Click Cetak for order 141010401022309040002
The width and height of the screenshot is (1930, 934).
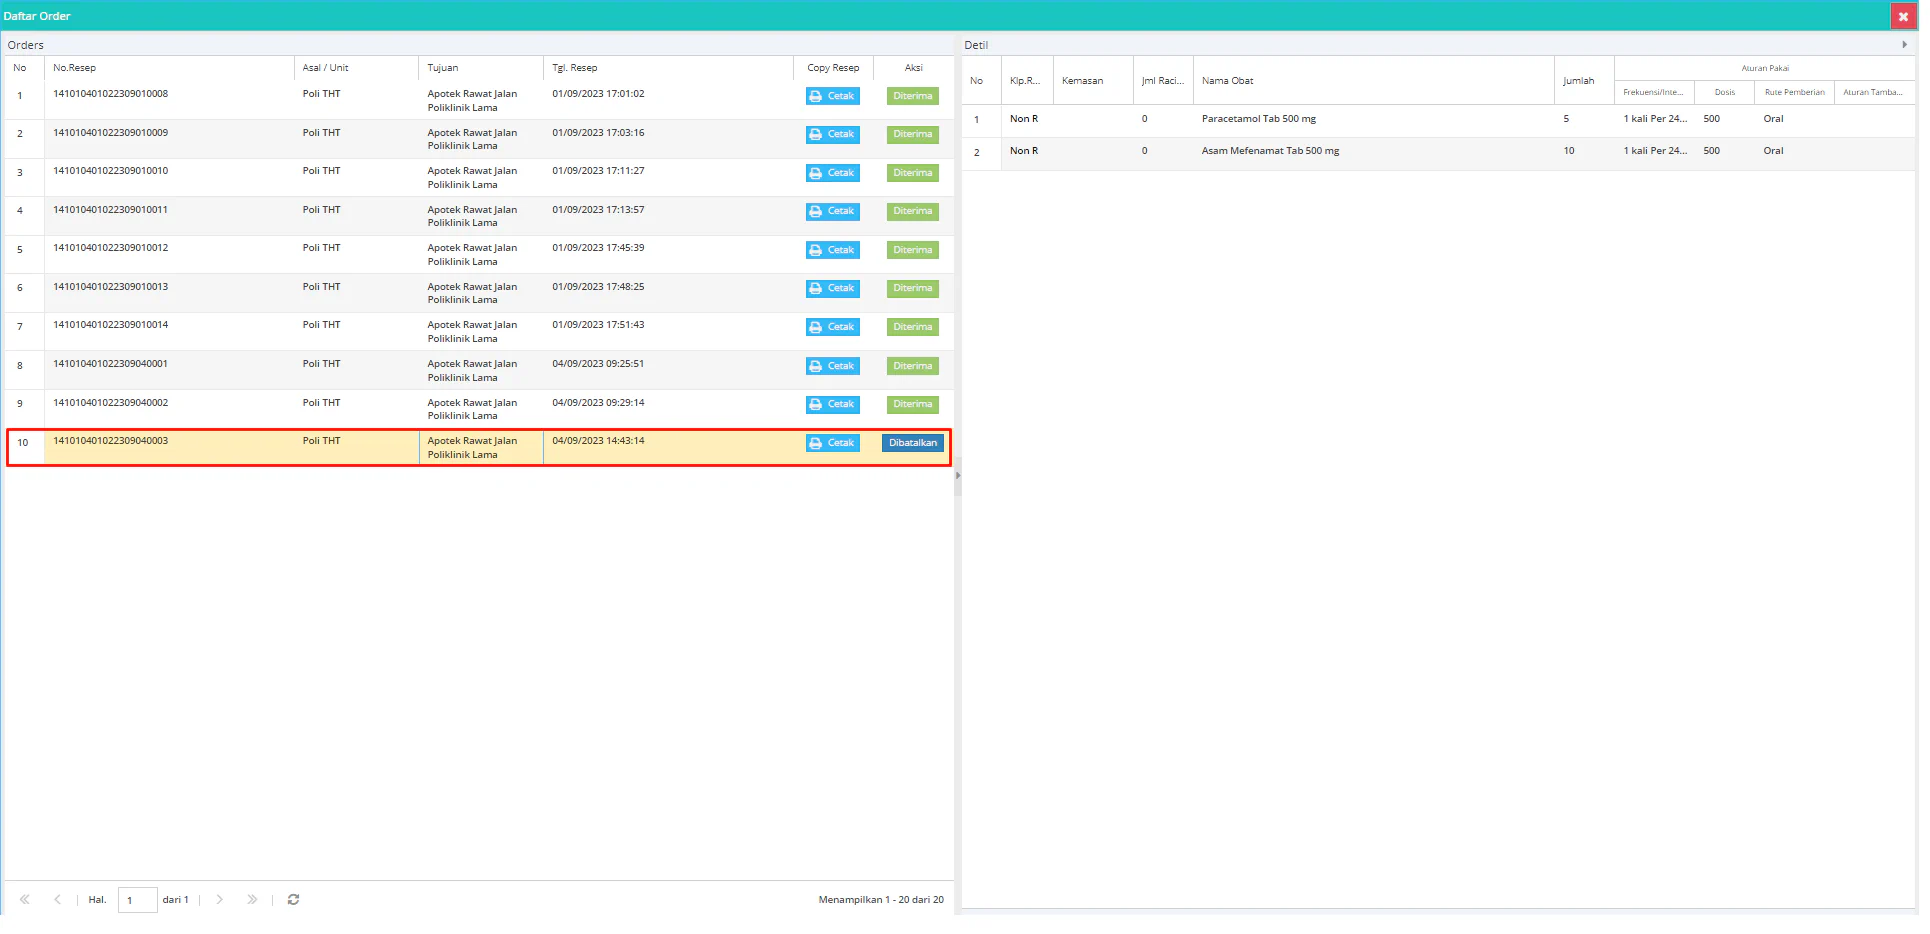832,404
